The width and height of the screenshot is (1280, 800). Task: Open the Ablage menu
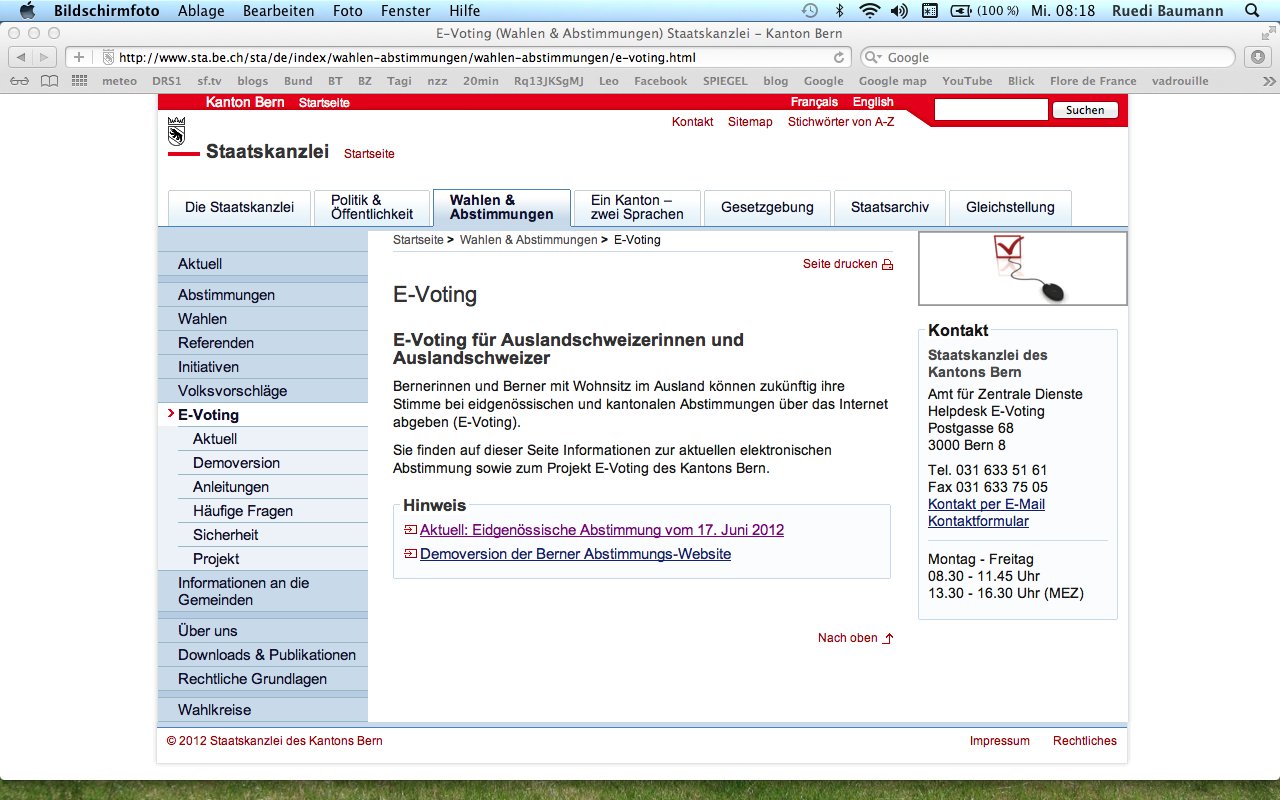[x=201, y=11]
